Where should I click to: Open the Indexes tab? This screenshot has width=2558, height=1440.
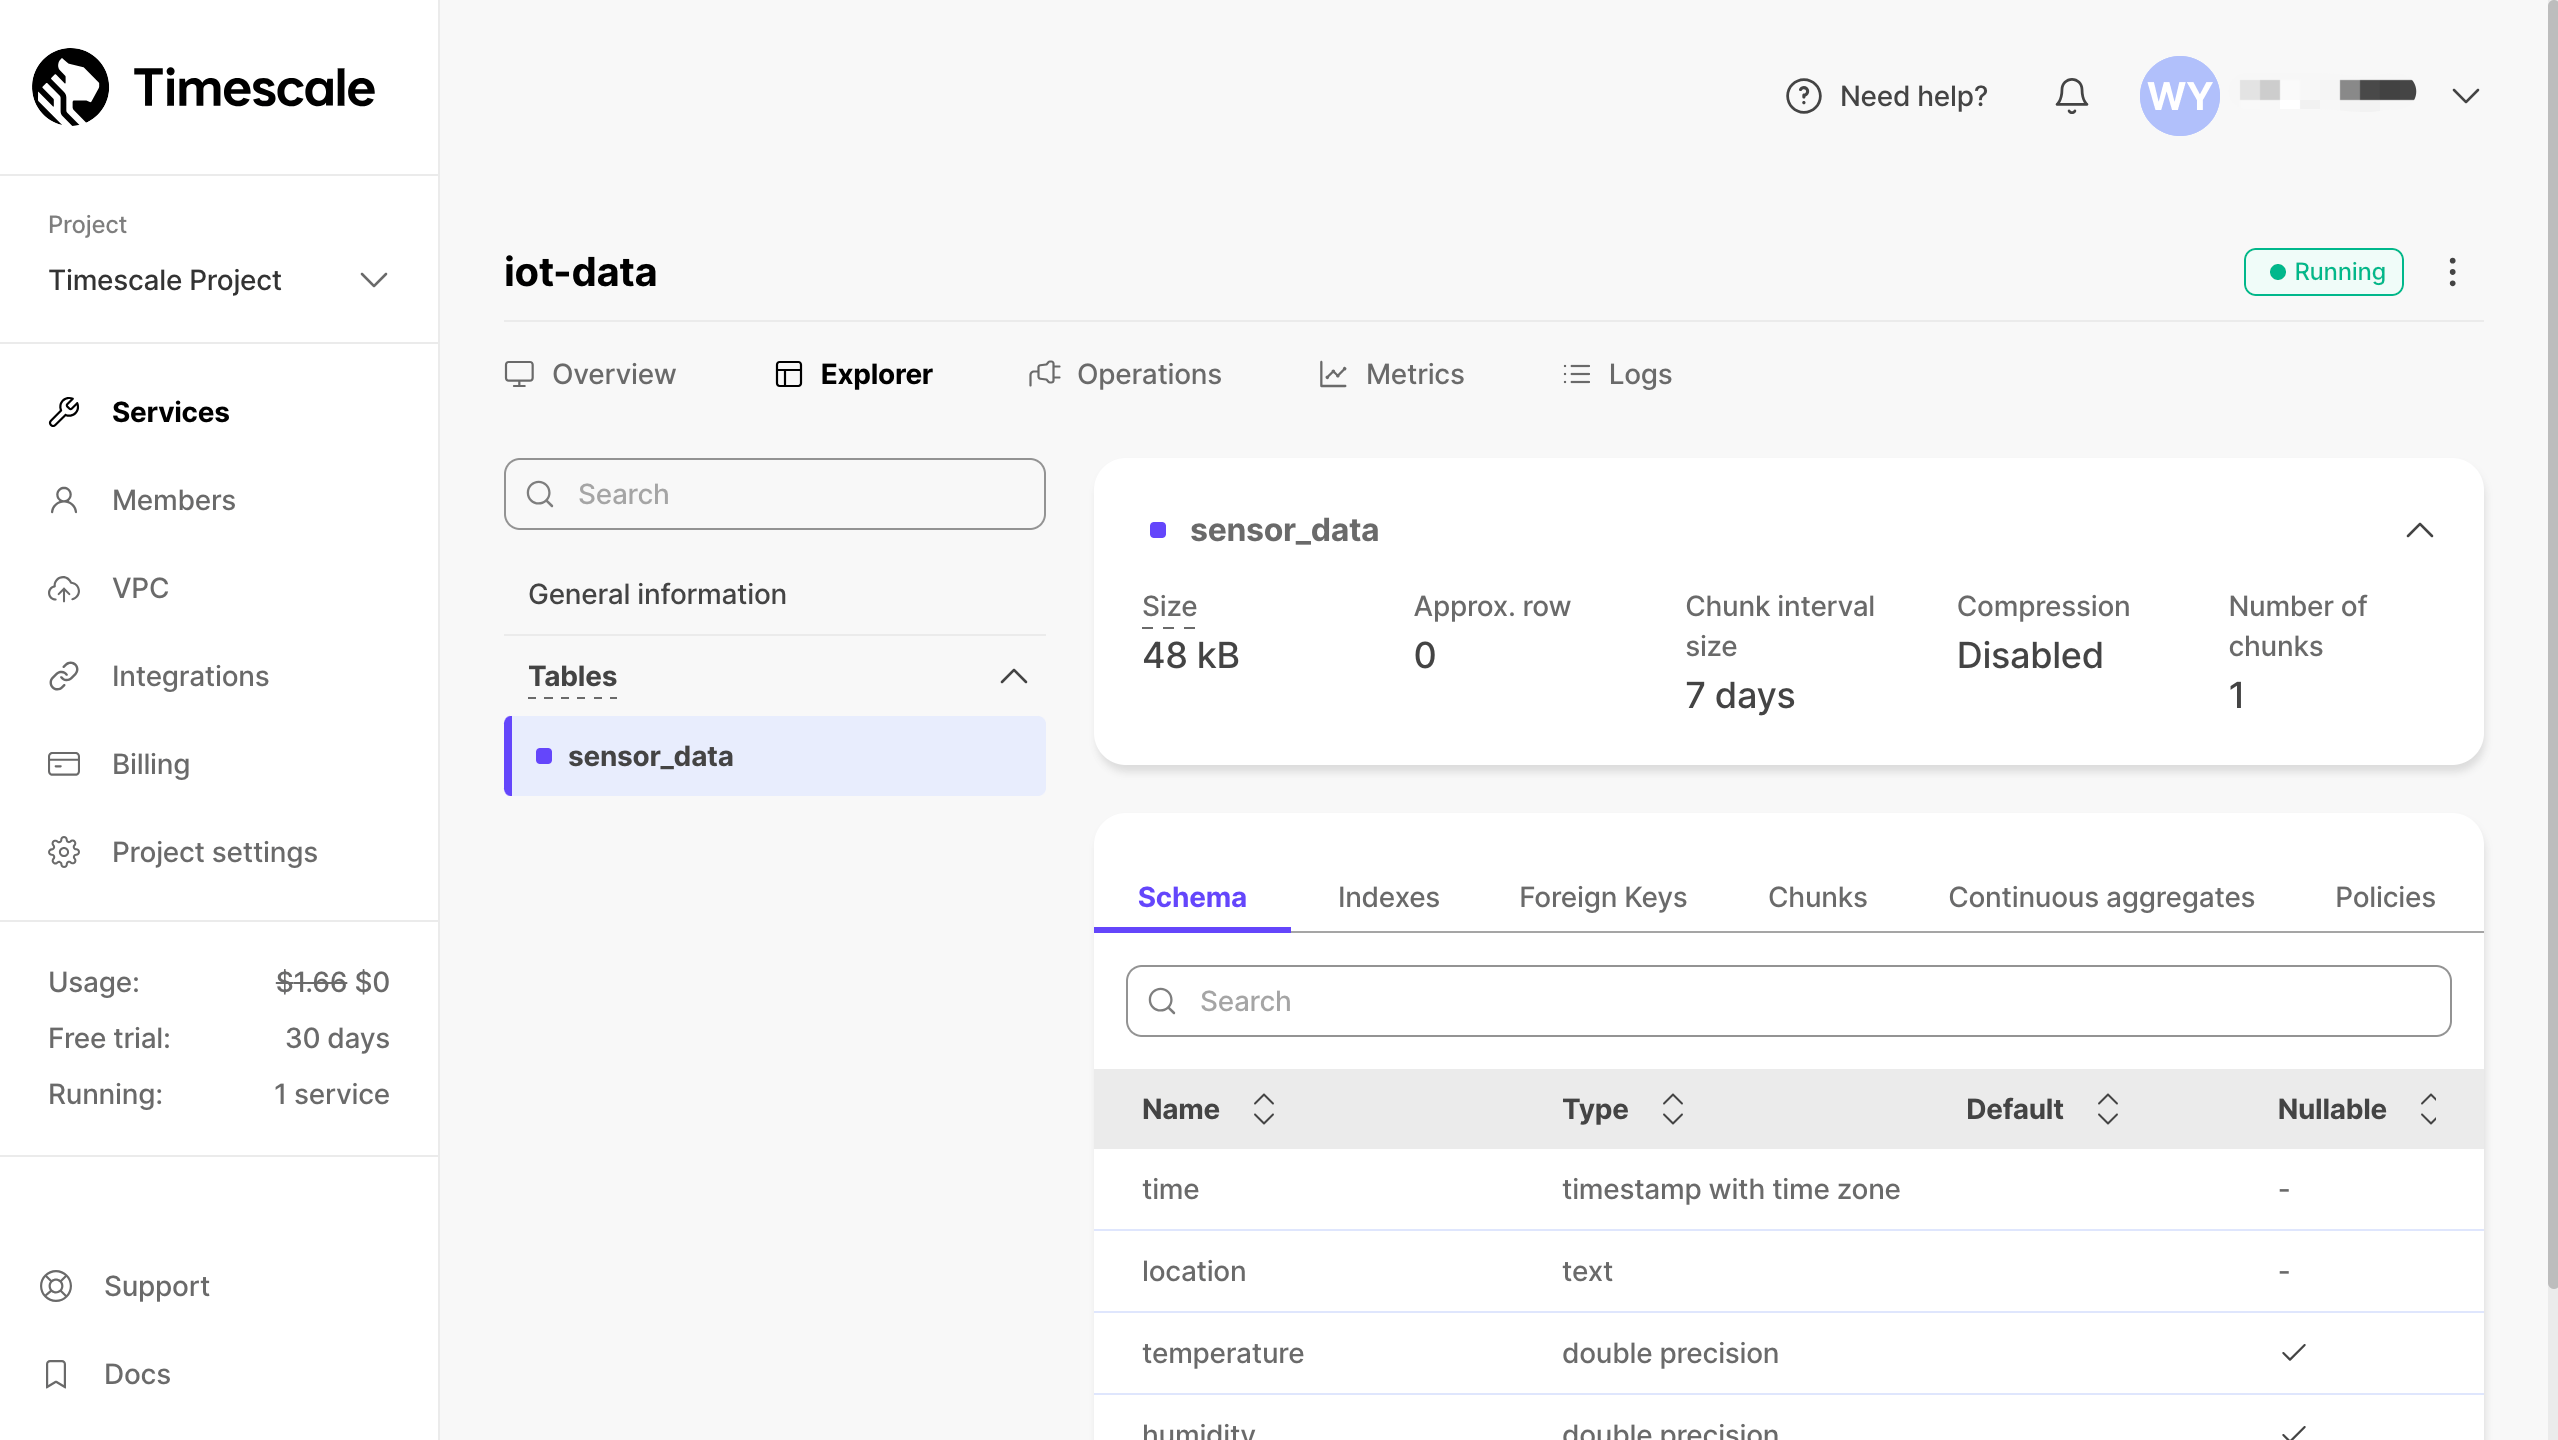tap(1388, 897)
